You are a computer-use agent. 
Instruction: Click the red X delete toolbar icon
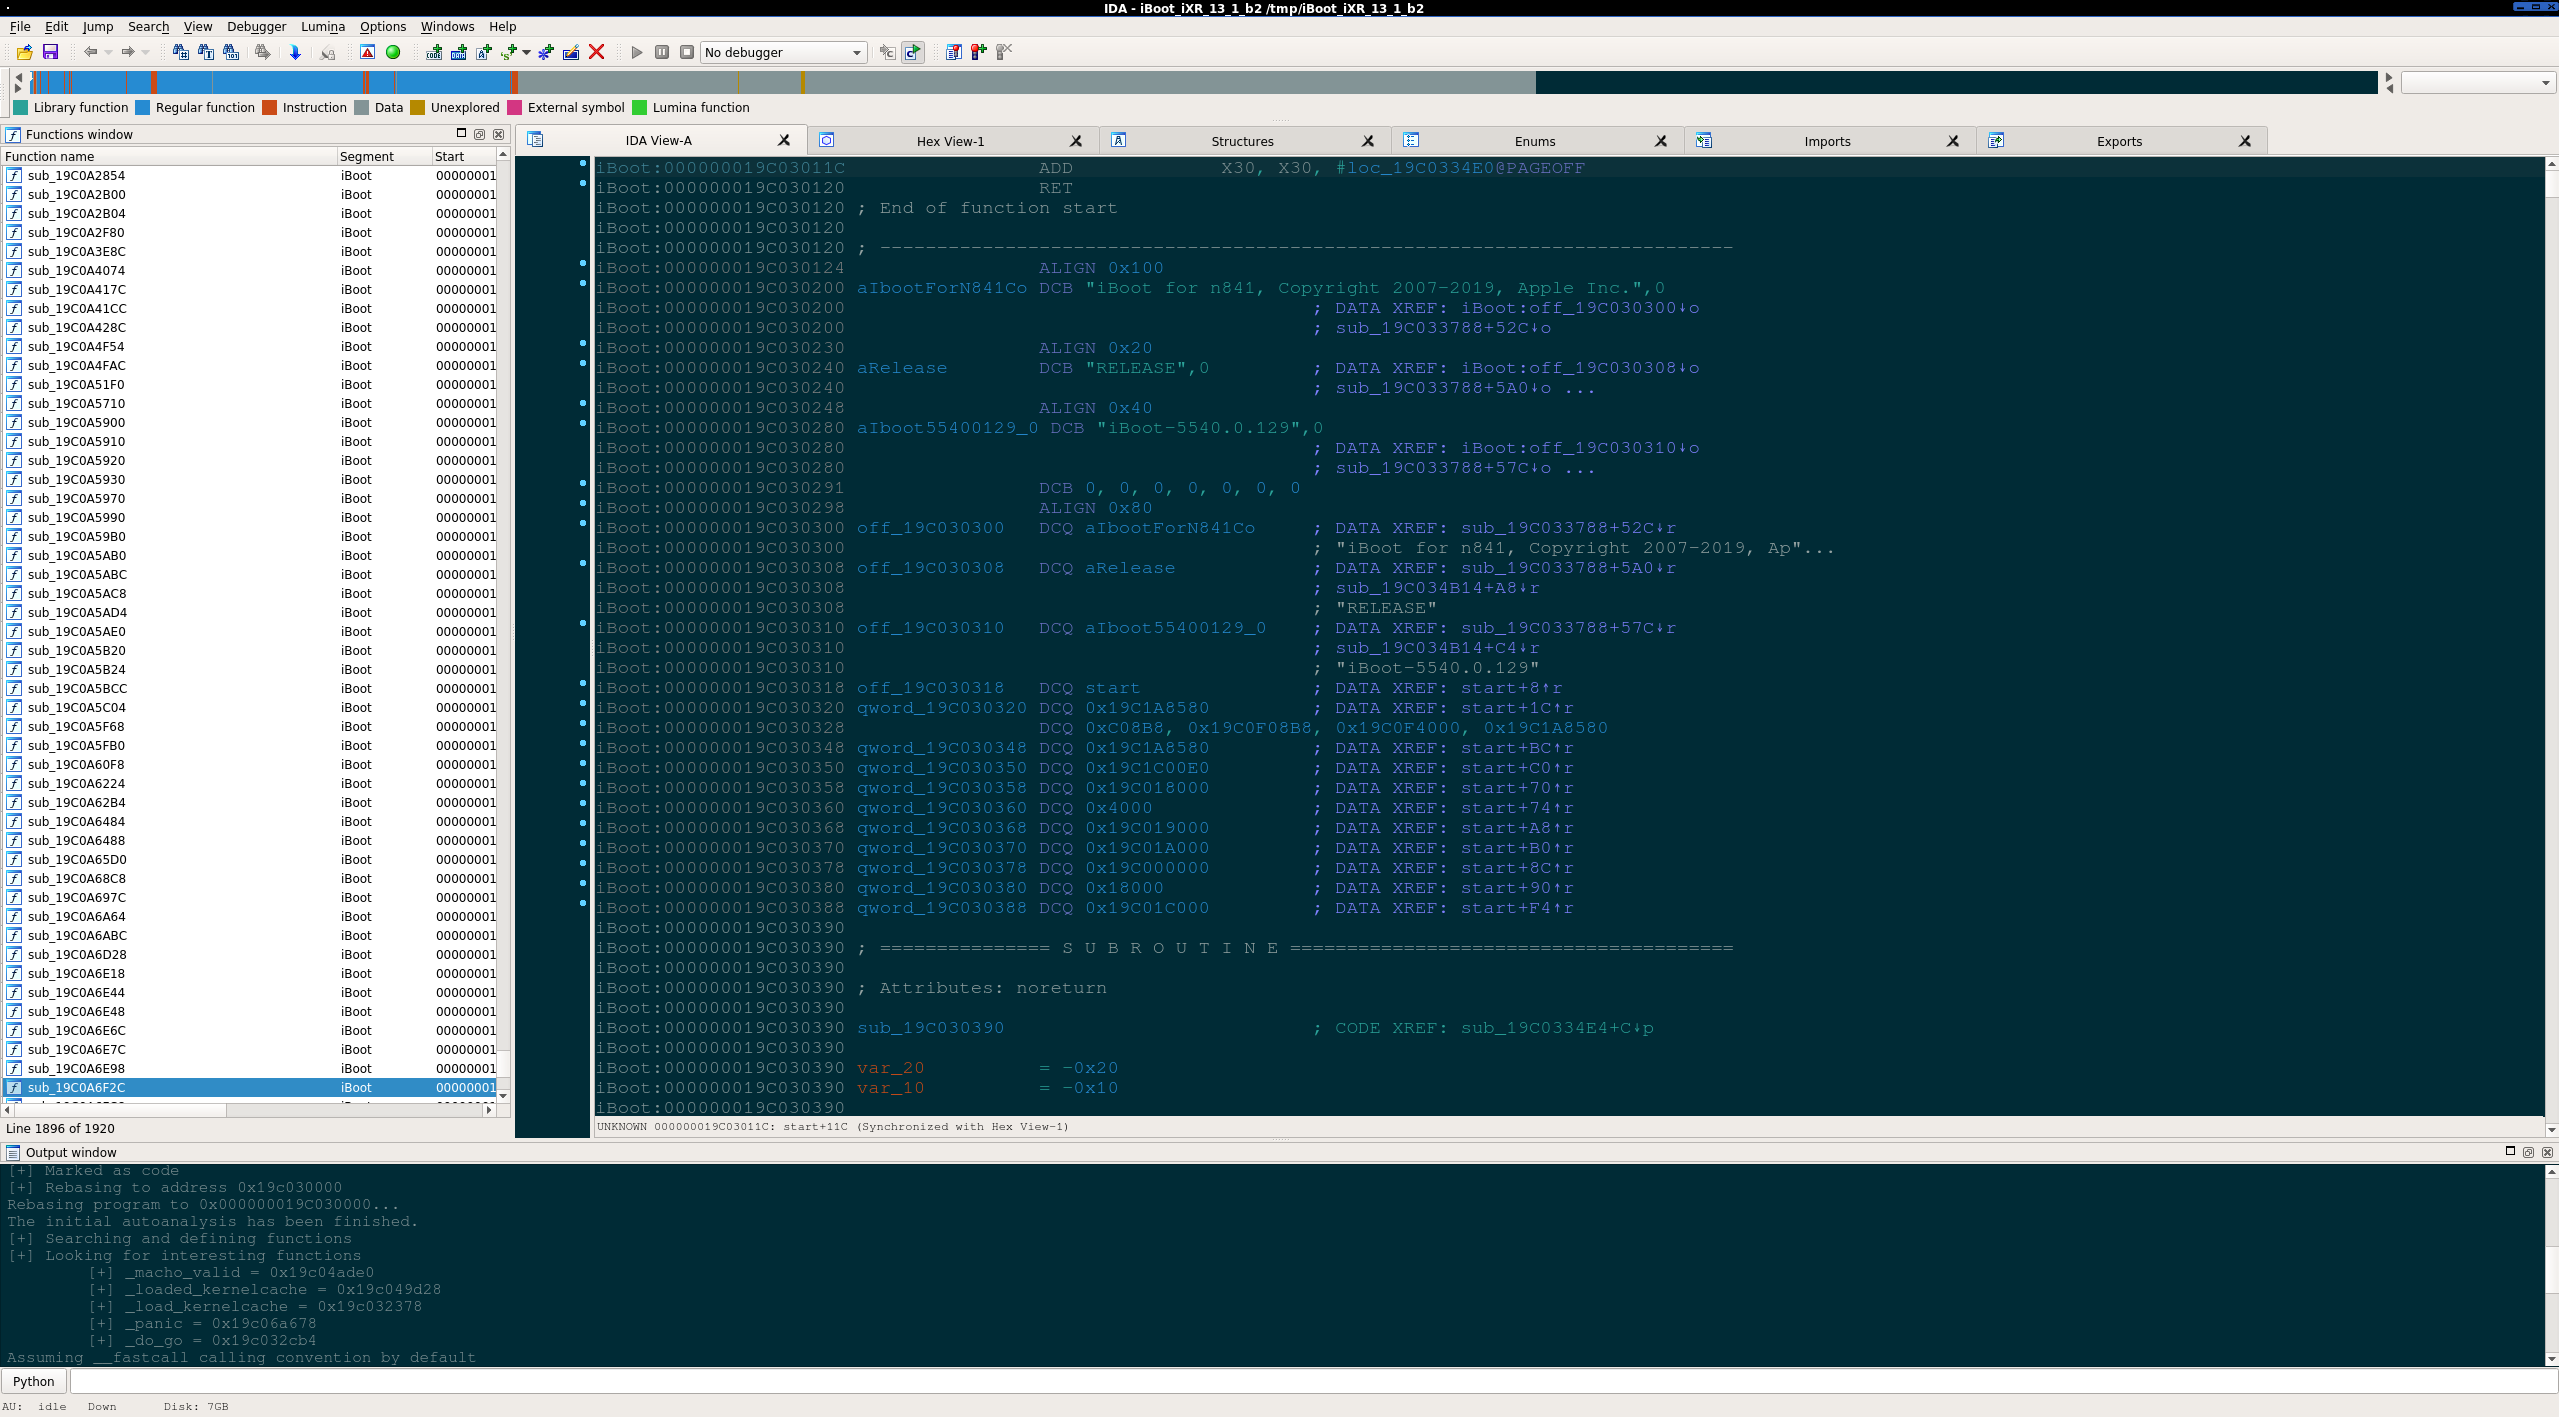tap(597, 52)
